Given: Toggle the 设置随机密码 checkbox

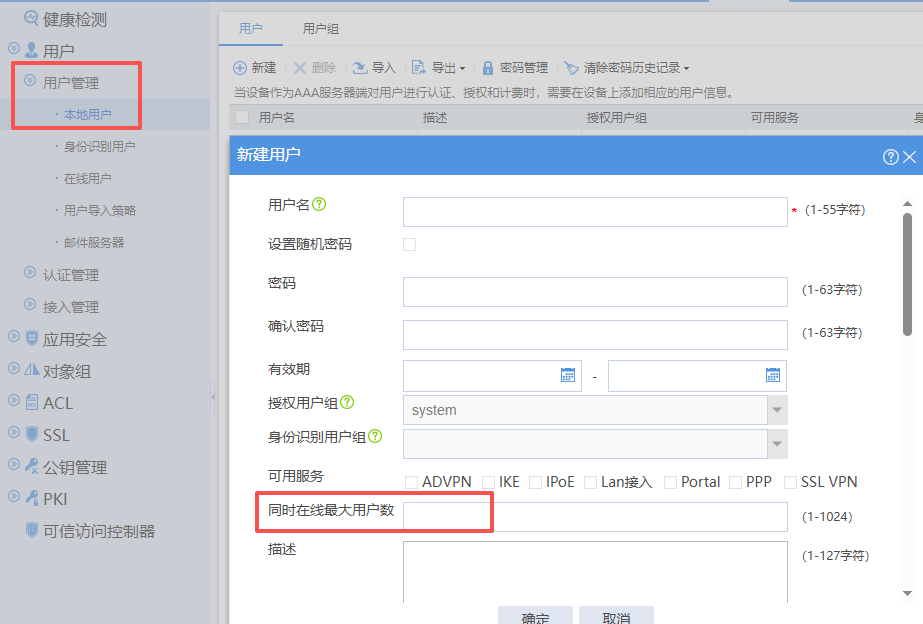Looking at the screenshot, I should [x=410, y=244].
